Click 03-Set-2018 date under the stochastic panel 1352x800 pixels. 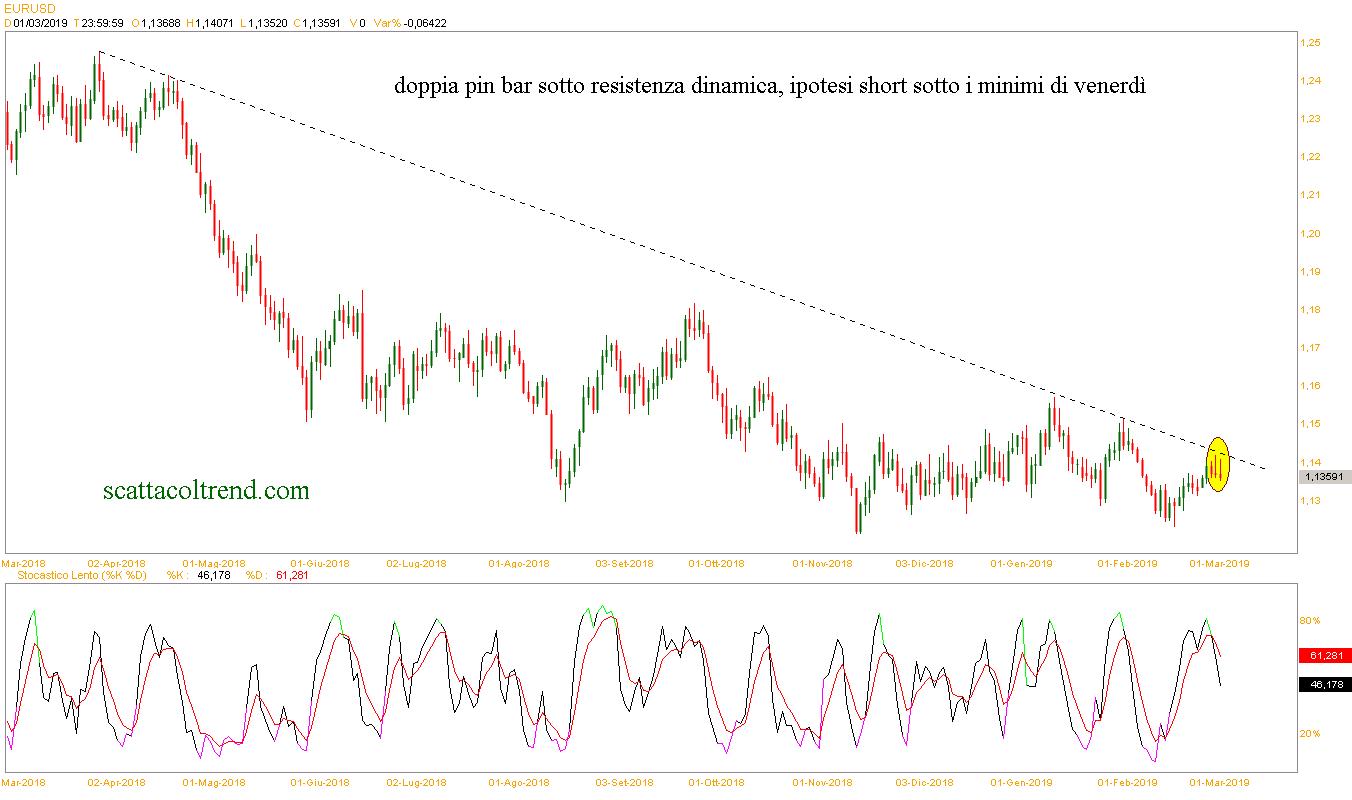pos(624,782)
